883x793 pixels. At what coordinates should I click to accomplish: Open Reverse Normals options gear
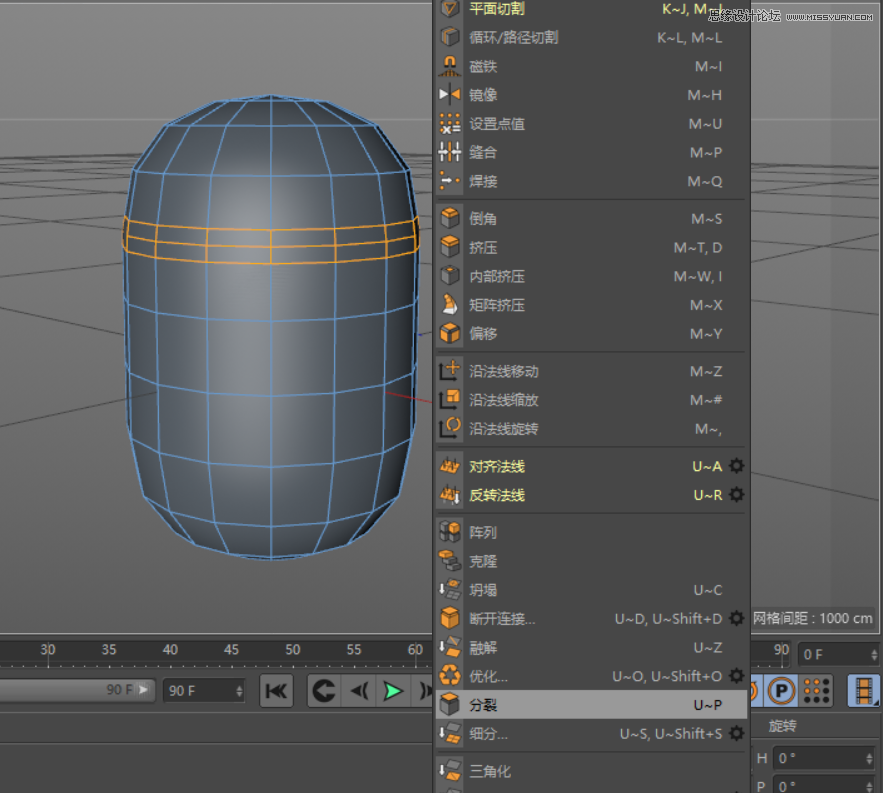point(737,495)
